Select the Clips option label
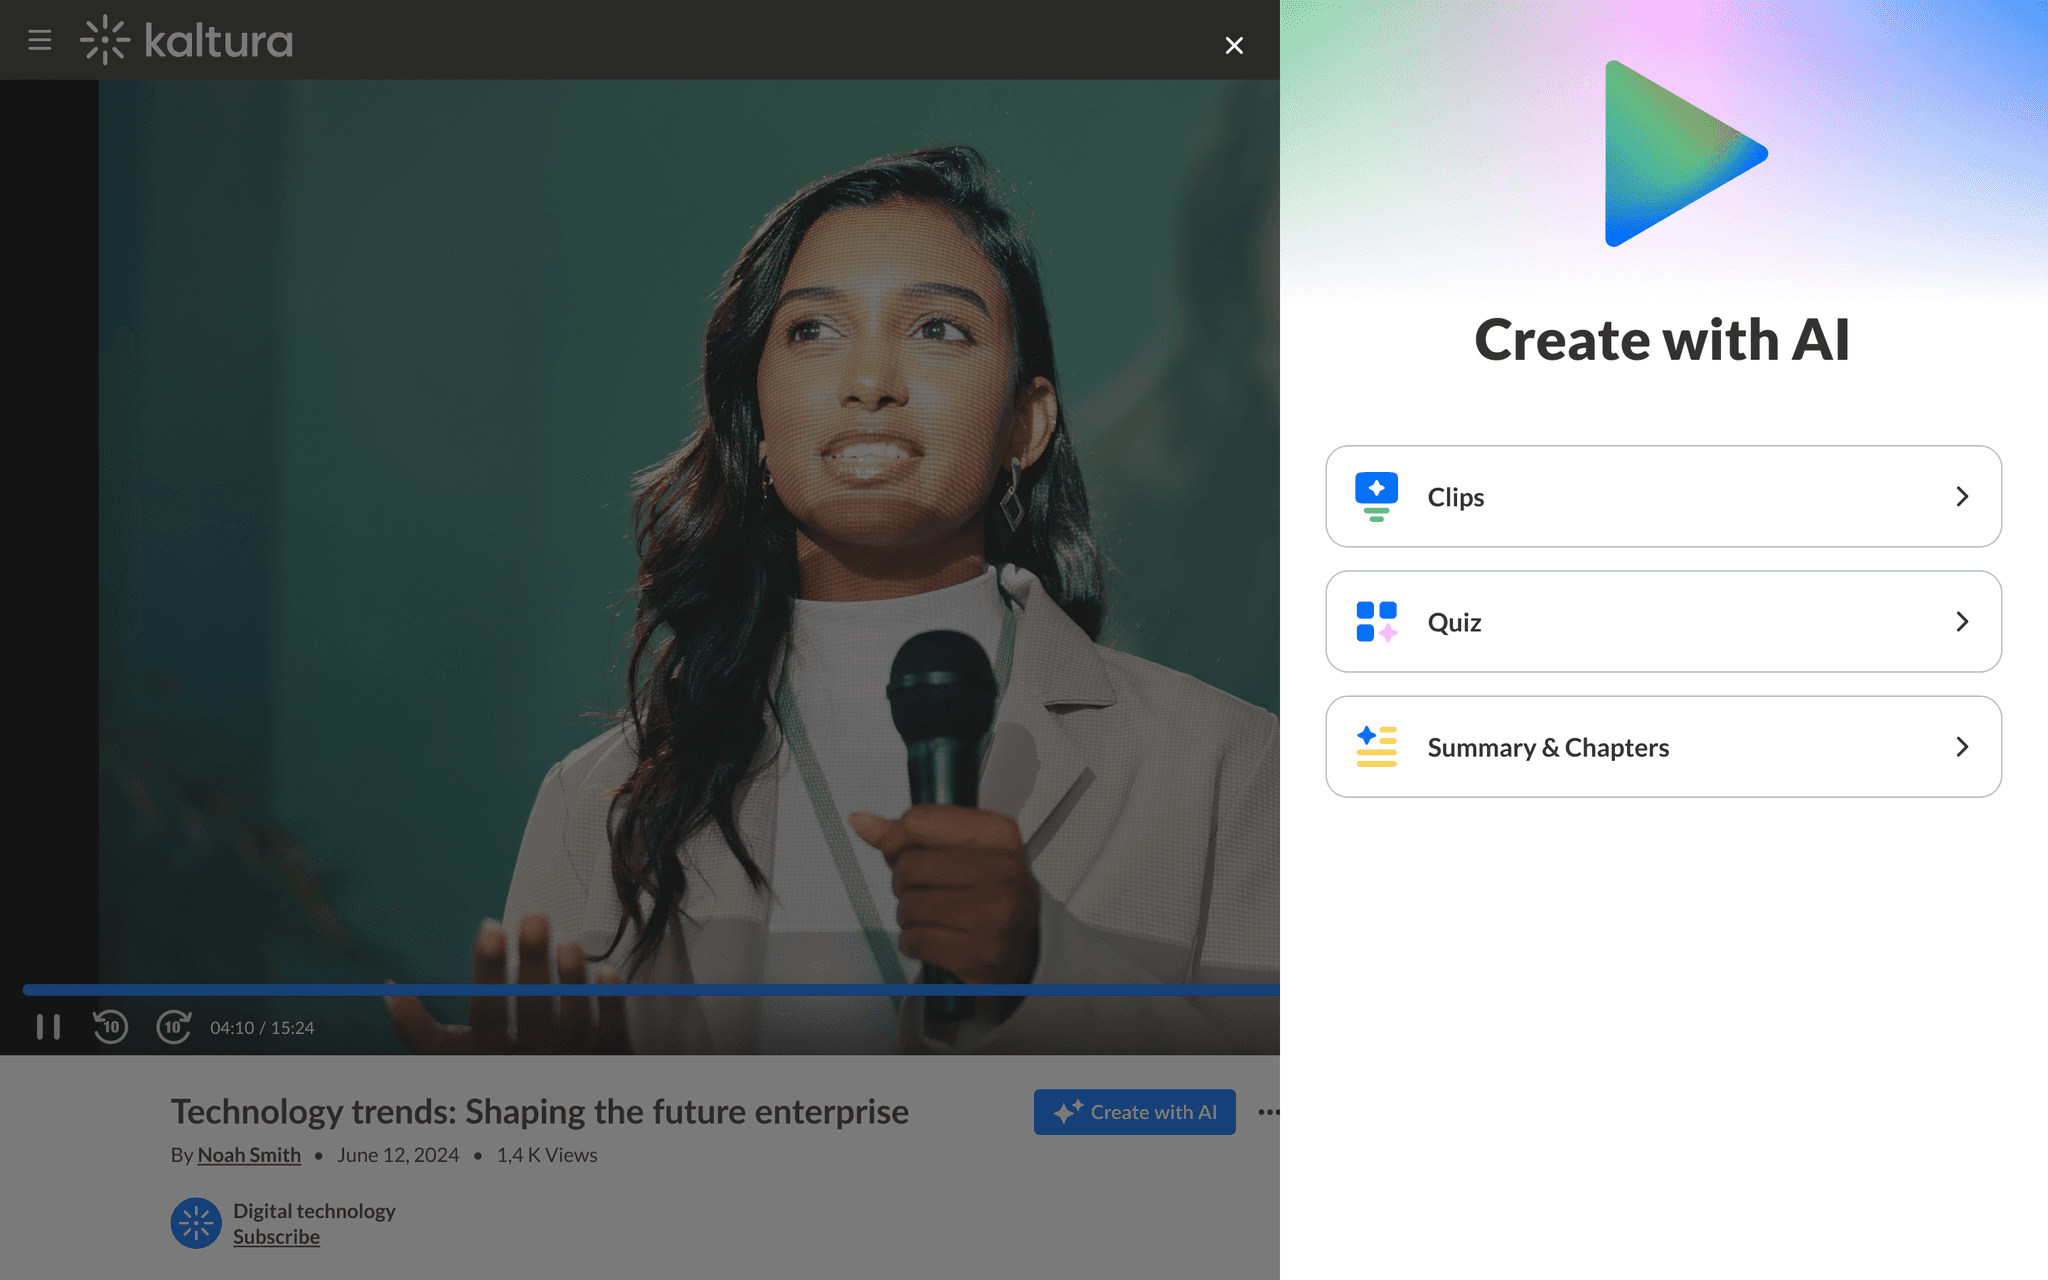 pyautogui.click(x=1455, y=497)
